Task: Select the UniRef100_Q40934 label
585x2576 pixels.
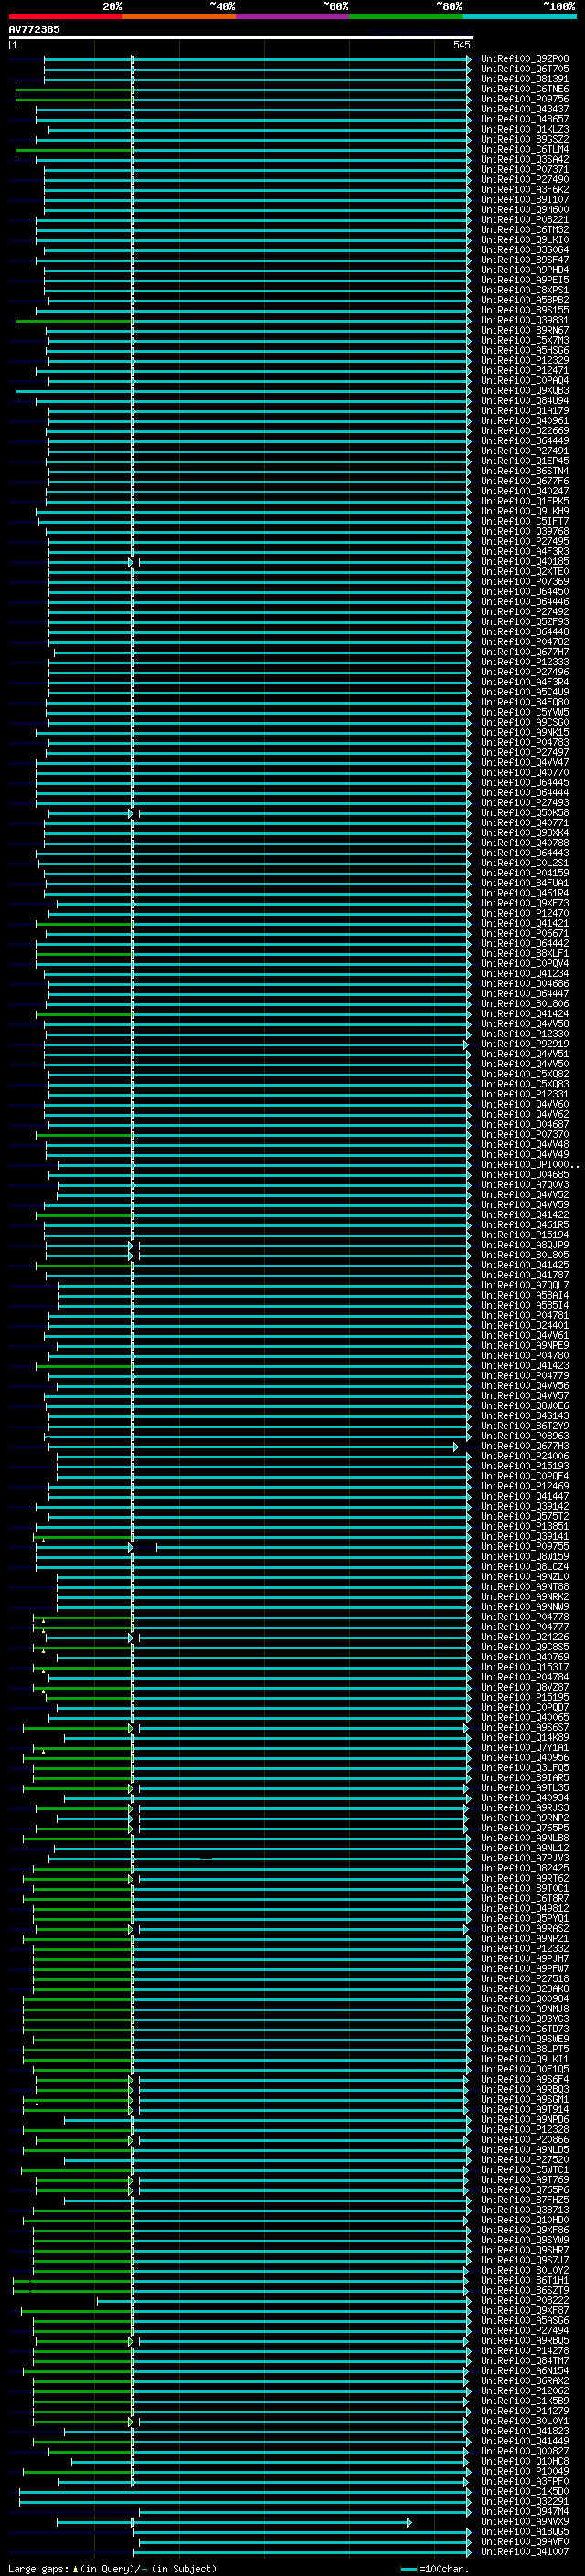Action: (x=525, y=1797)
